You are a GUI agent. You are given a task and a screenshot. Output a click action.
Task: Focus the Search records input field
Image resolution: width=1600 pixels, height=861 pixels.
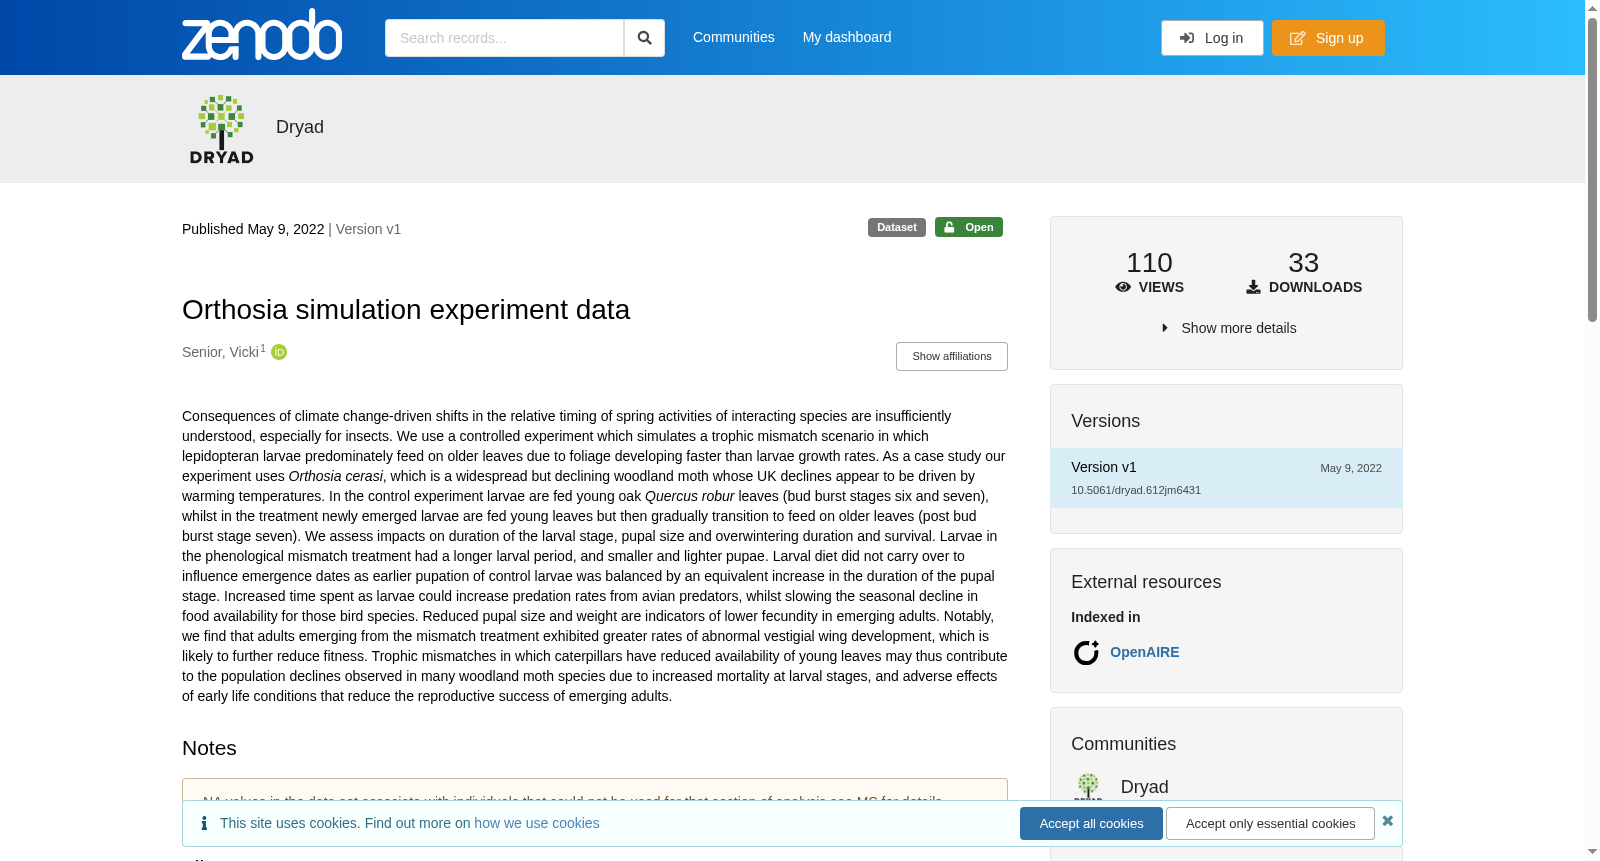(504, 38)
